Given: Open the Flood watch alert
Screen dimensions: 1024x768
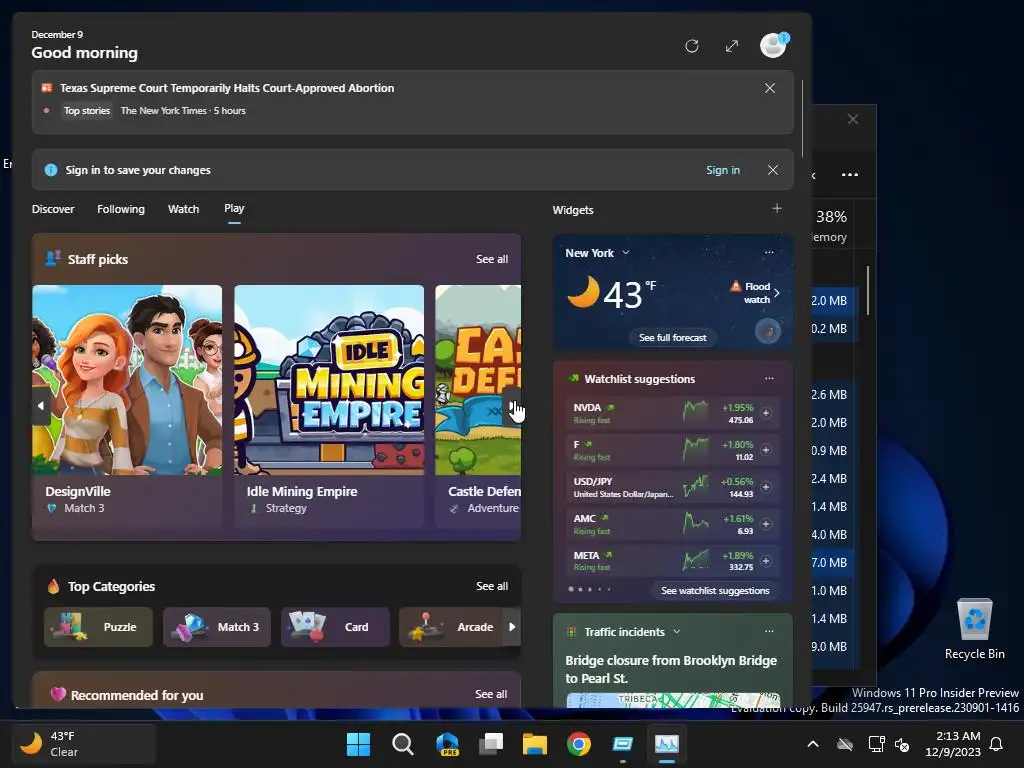Looking at the screenshot, I should point(754,293).
